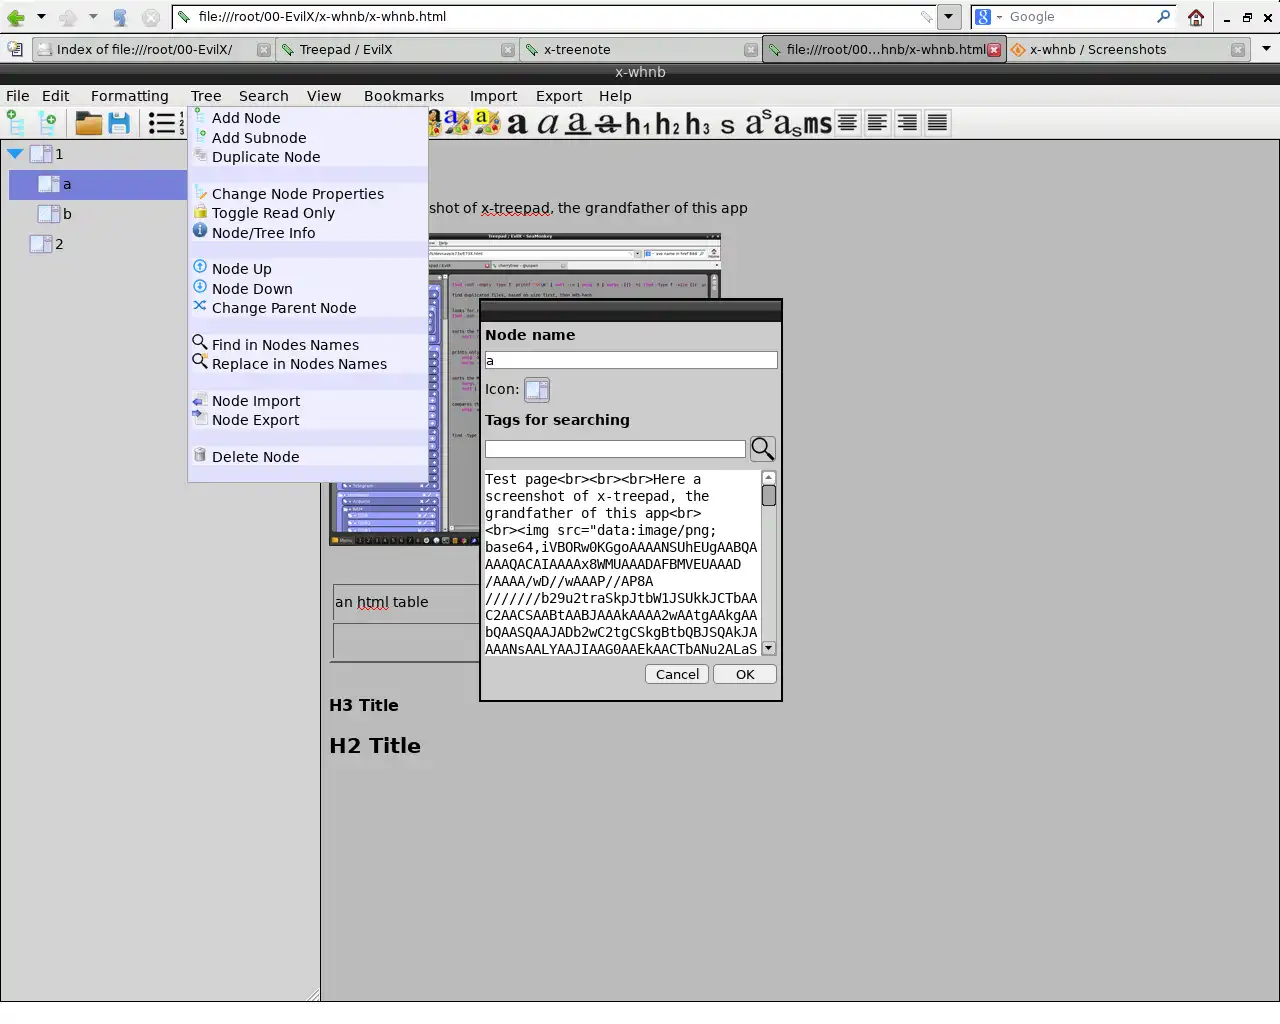1280x1024 pixels.
Task: Reload the page in the browser
Action: click(x=120, y=17)
